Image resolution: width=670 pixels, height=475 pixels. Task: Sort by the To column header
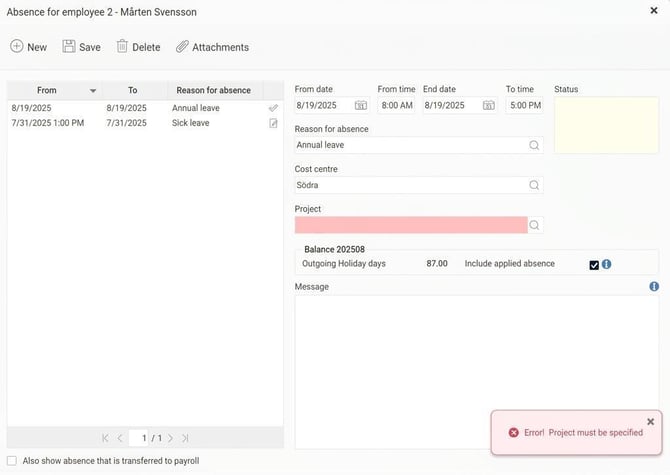(x=132, y=90)
